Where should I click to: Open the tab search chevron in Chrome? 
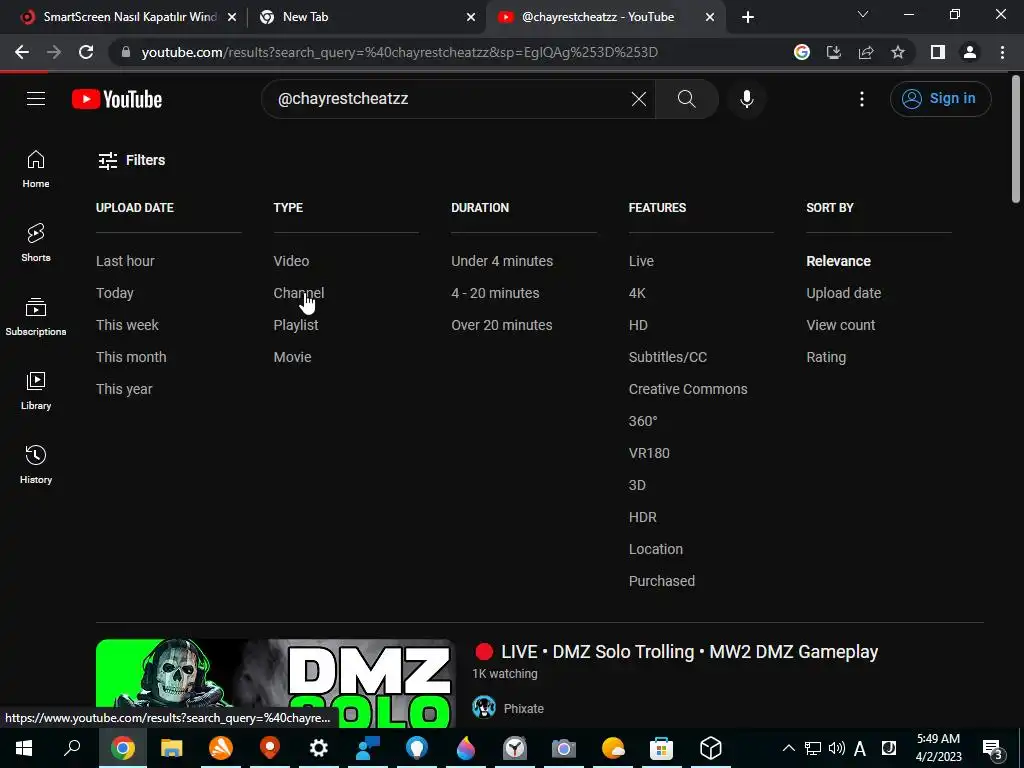pos(863,14)
